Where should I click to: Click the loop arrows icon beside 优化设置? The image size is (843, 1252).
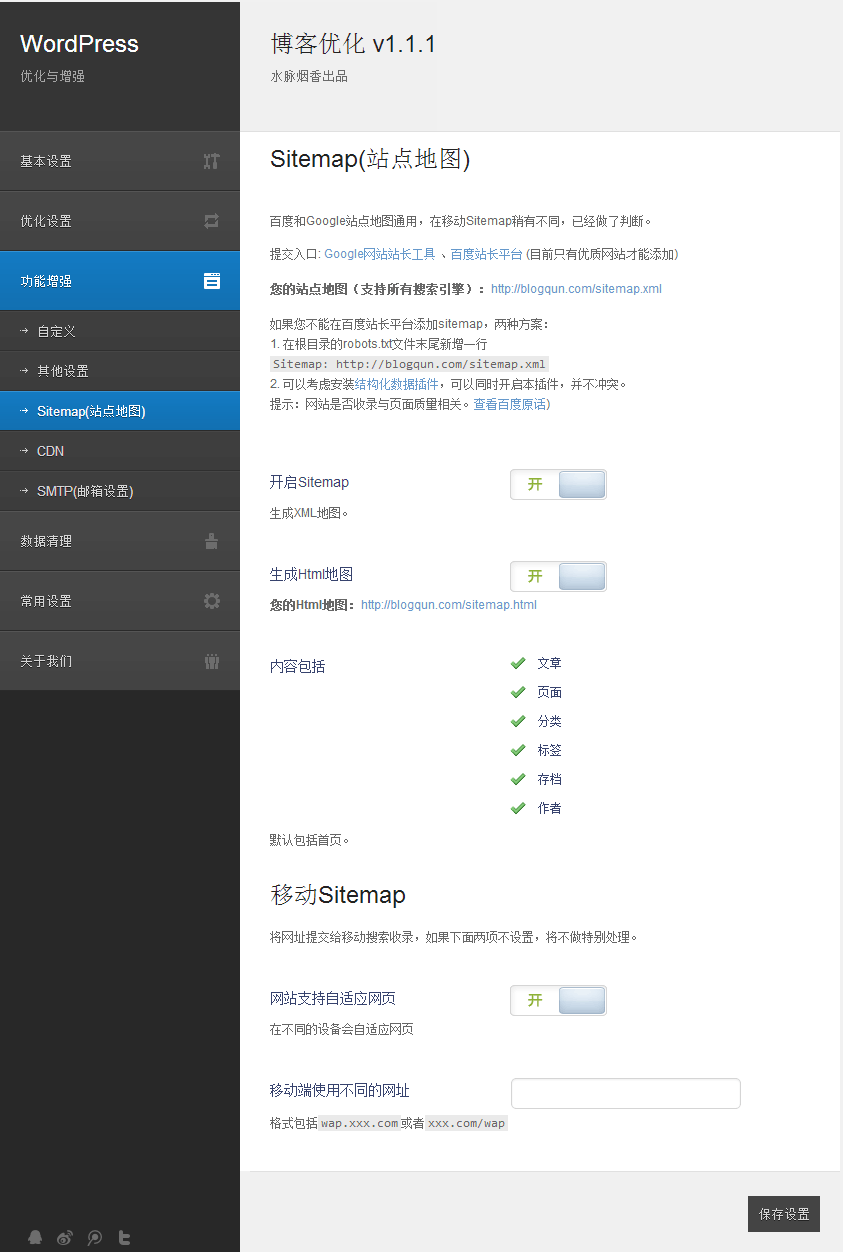[x=211, y=221]
